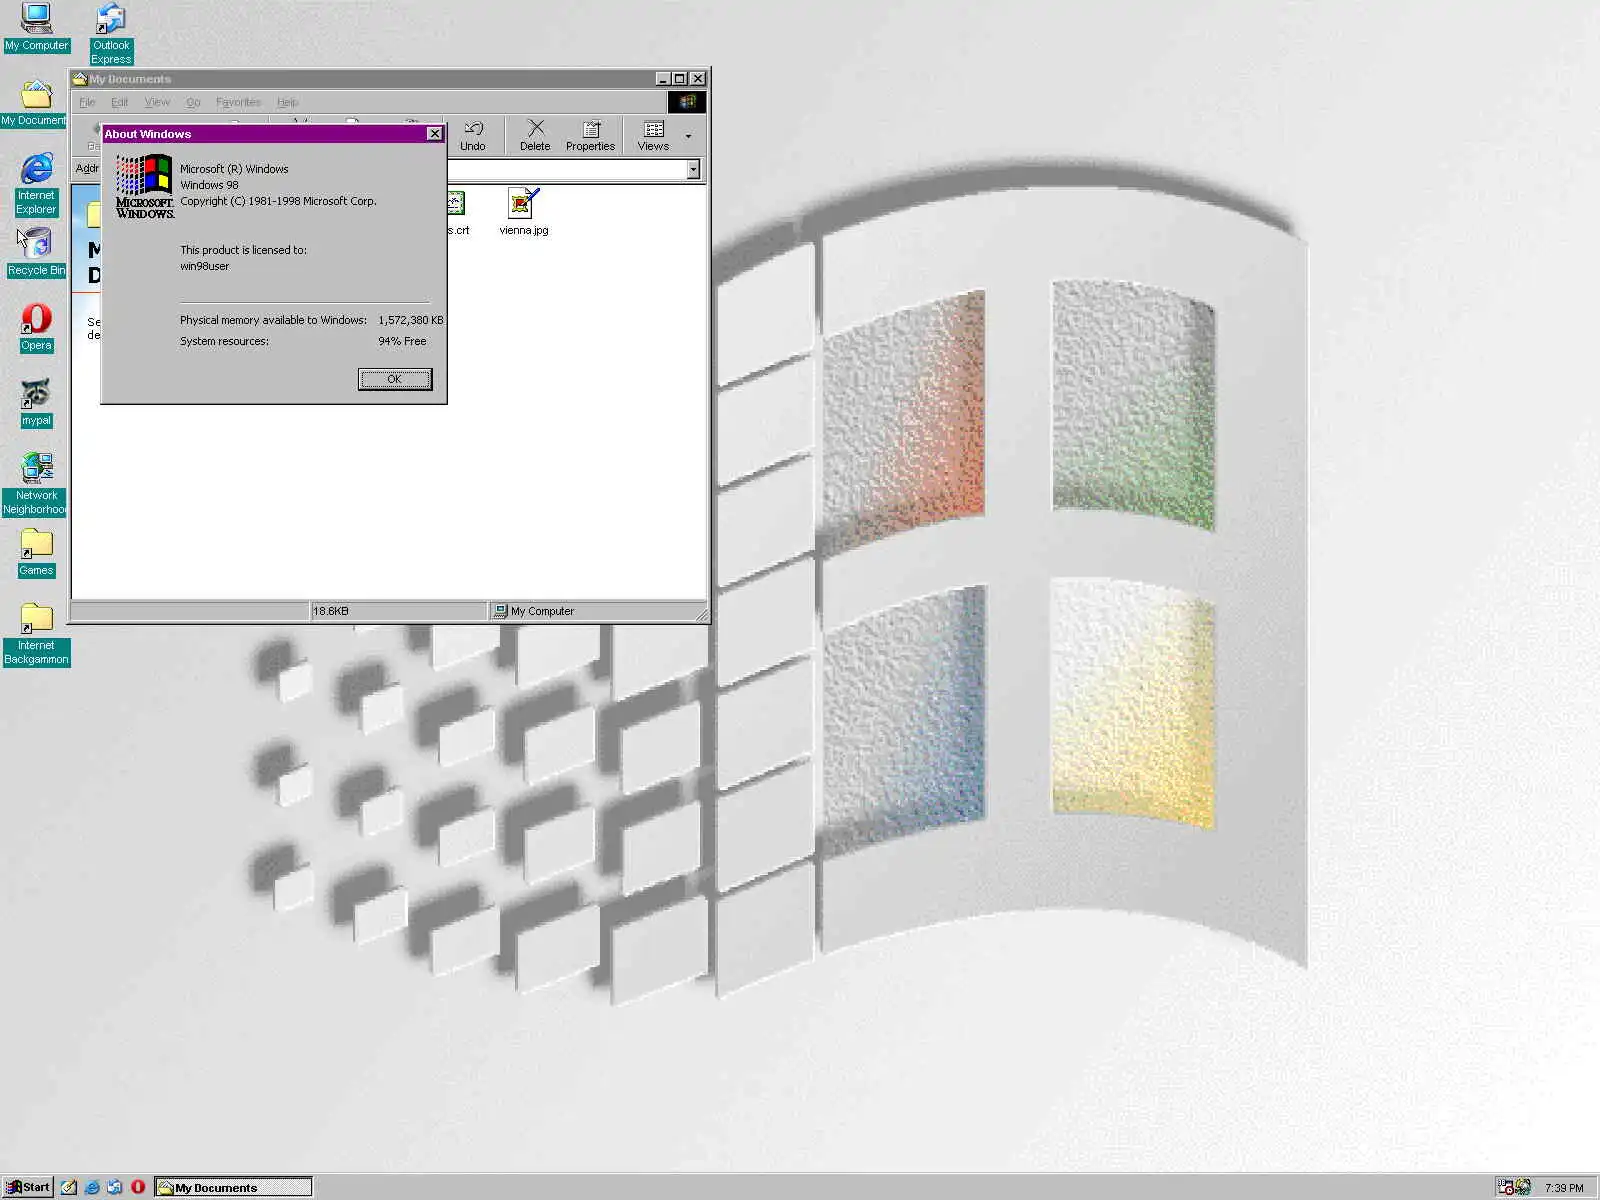Click the 7:39 PM system clock
This screenshot has width=1600, height=1200.
point(1564,1188)
